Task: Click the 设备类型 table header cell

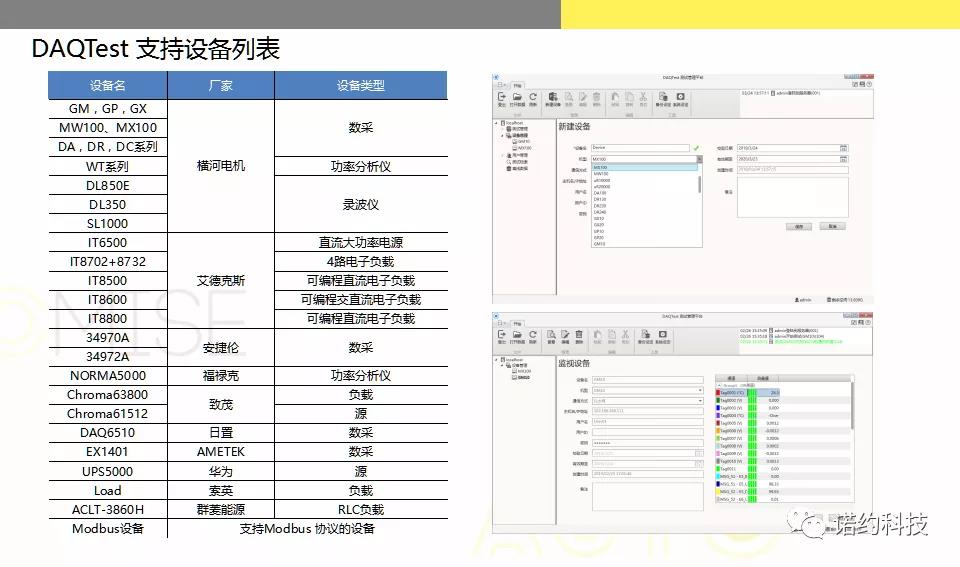Action: pyautogui.click(x=361, y=85)
